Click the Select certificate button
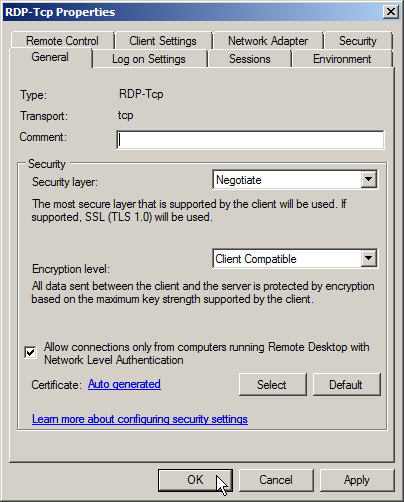Image resolution: width=404 pixels, height=502 pixels. 272,384
